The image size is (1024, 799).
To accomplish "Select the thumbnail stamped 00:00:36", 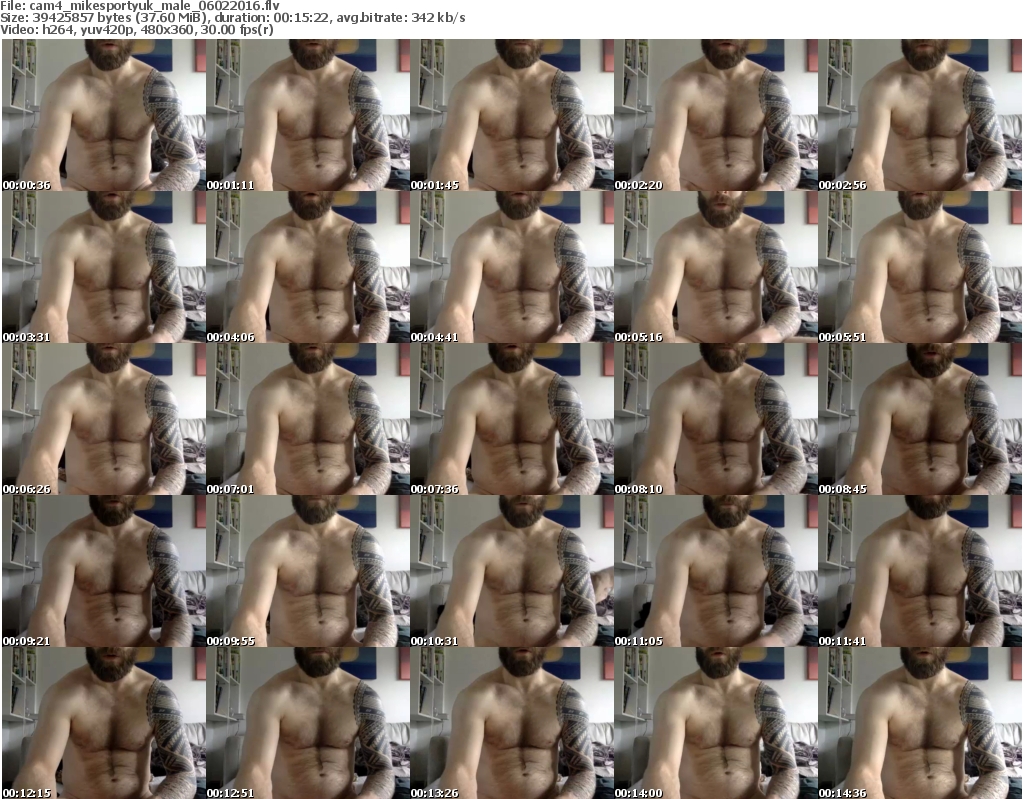I will [x=104, y=115].
